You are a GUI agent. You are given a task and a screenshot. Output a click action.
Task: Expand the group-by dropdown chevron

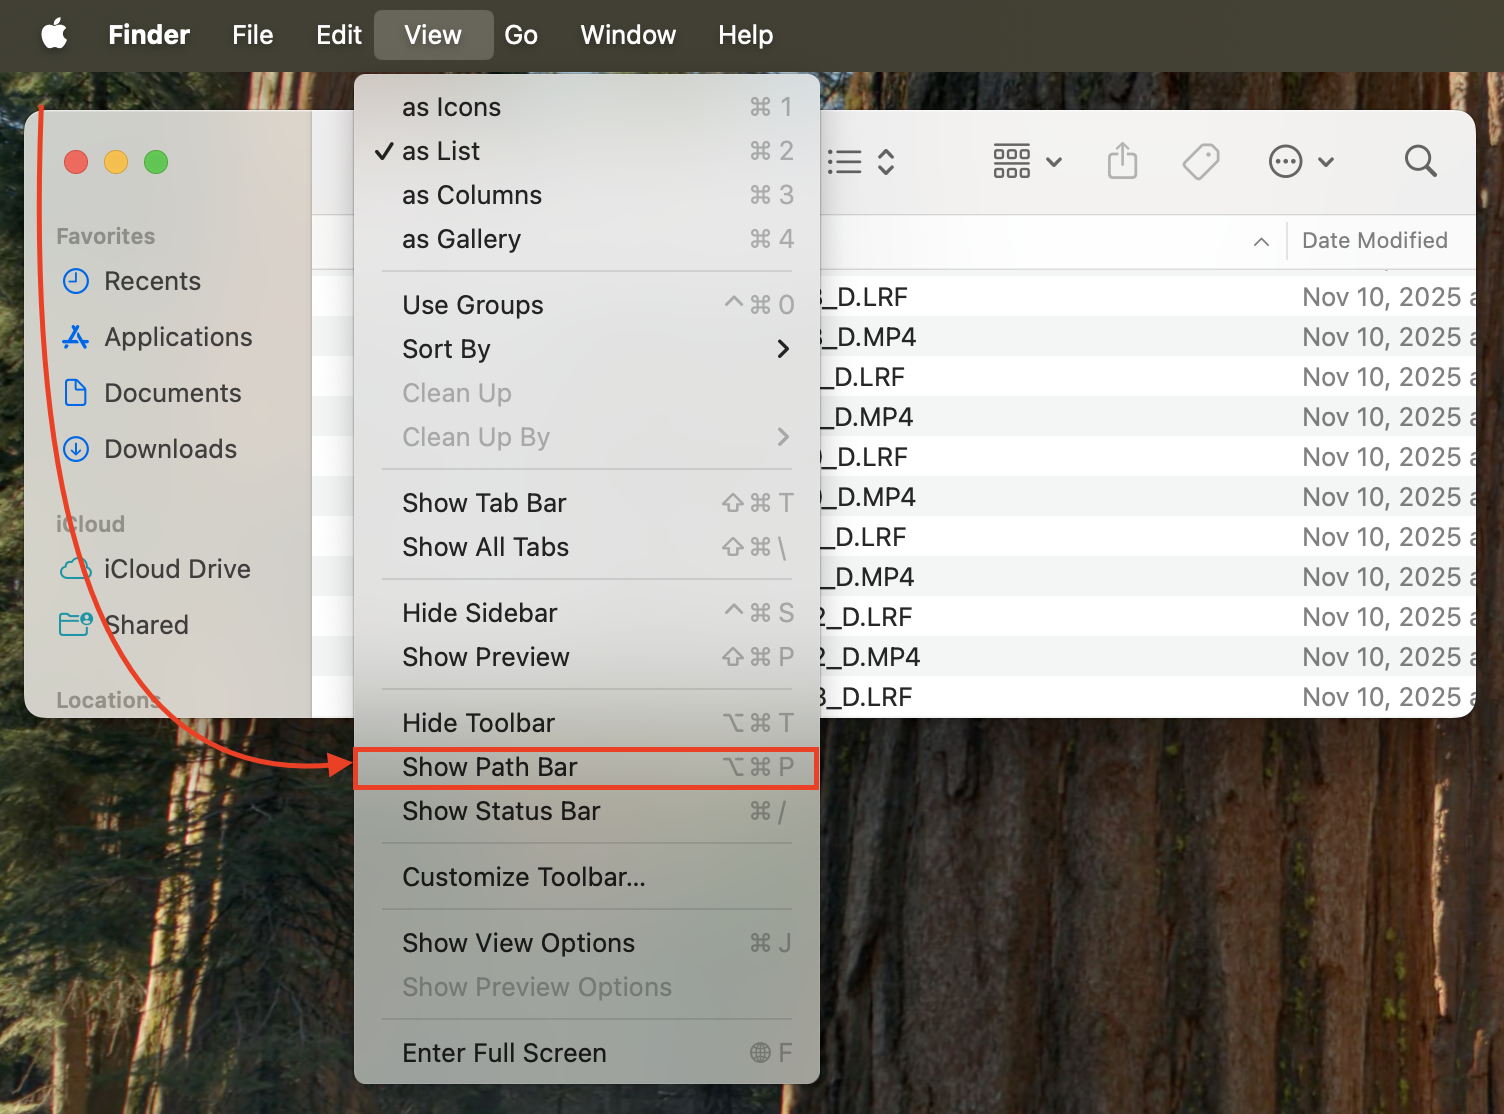(x=1054, y=162)
